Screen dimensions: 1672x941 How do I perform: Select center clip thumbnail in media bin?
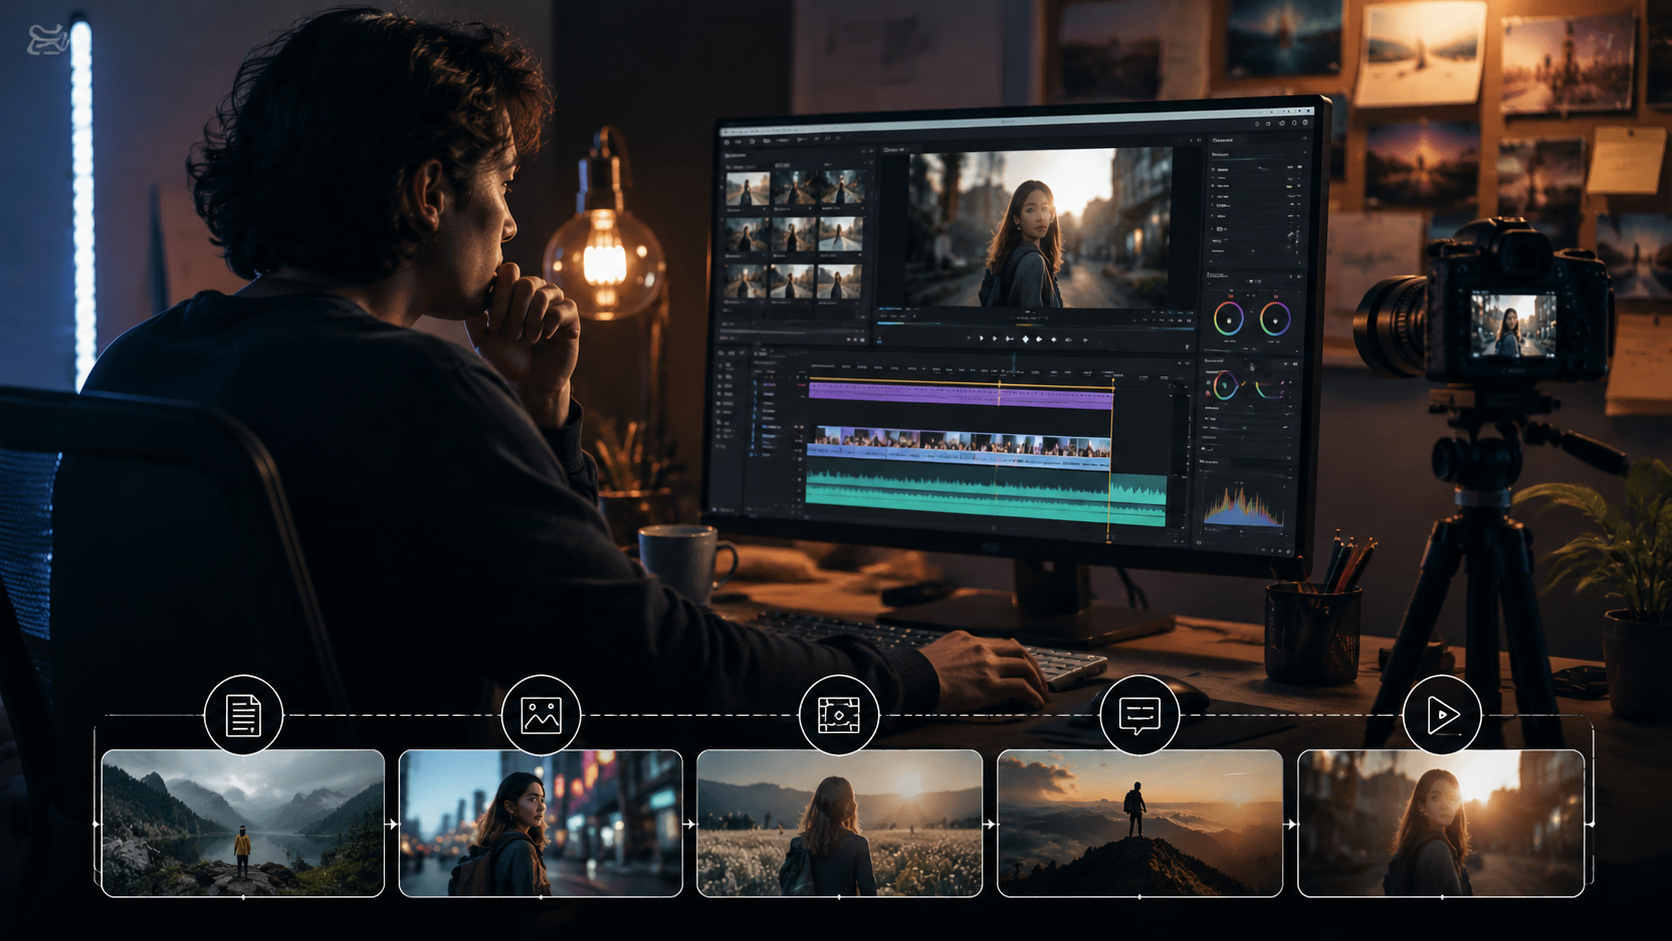793,236
